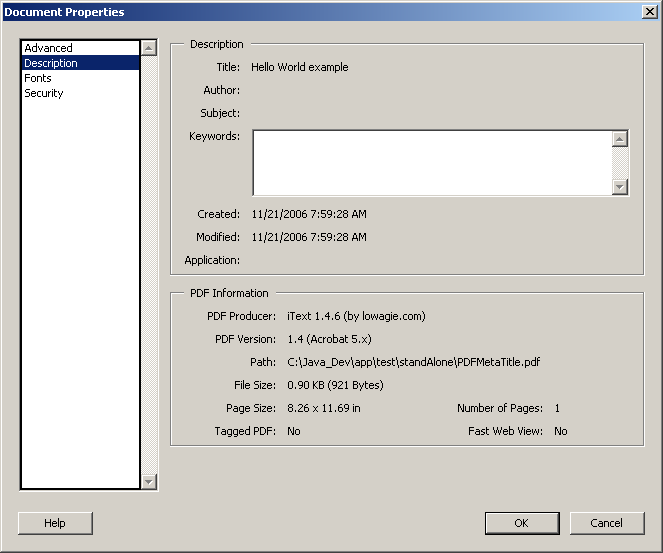Viewport: 663px width, 553px height.
Task: Click the Help button
Action: pyautogui.click(x=55, y=523)
